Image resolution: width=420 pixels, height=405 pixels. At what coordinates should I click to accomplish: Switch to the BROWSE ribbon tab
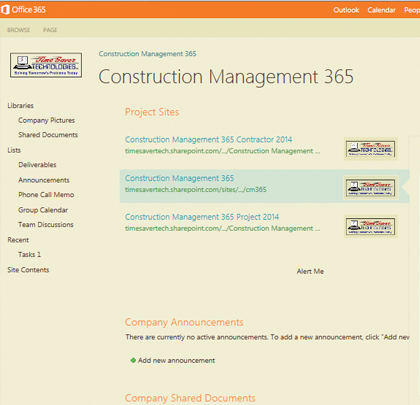point(19,30)
